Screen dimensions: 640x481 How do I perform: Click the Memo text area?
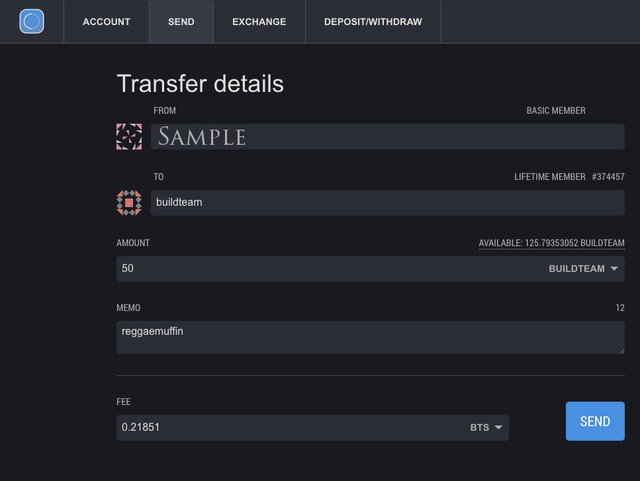point(370,337)
